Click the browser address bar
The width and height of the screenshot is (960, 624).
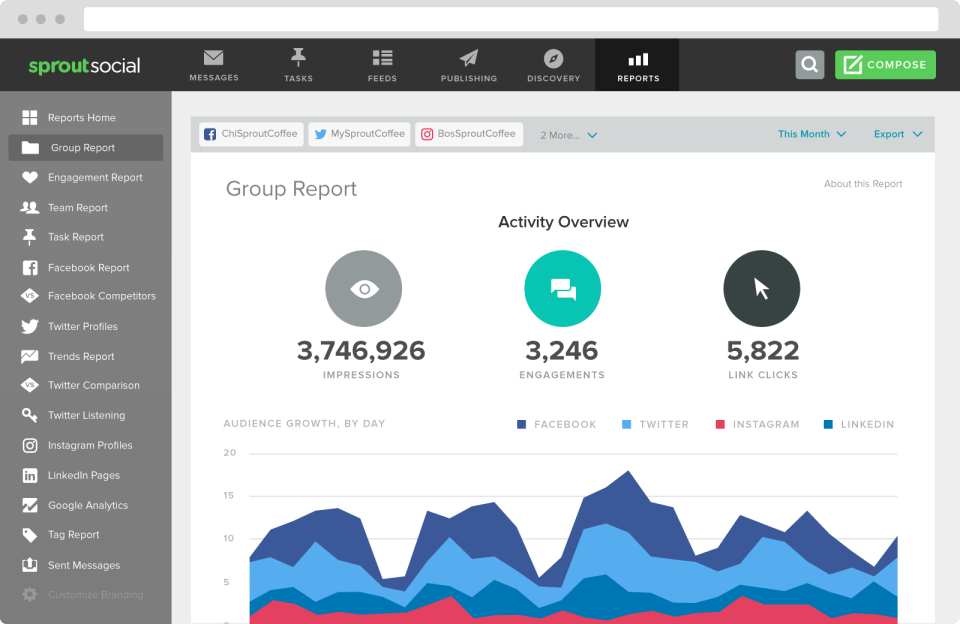coord(511,19)
